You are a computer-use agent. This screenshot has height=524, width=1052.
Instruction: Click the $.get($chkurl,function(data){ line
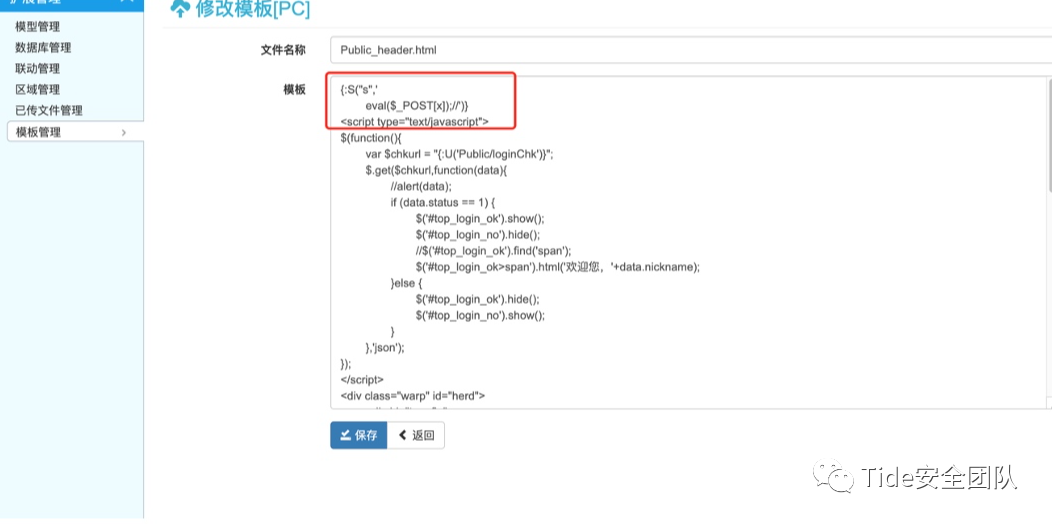click(436, 170)
